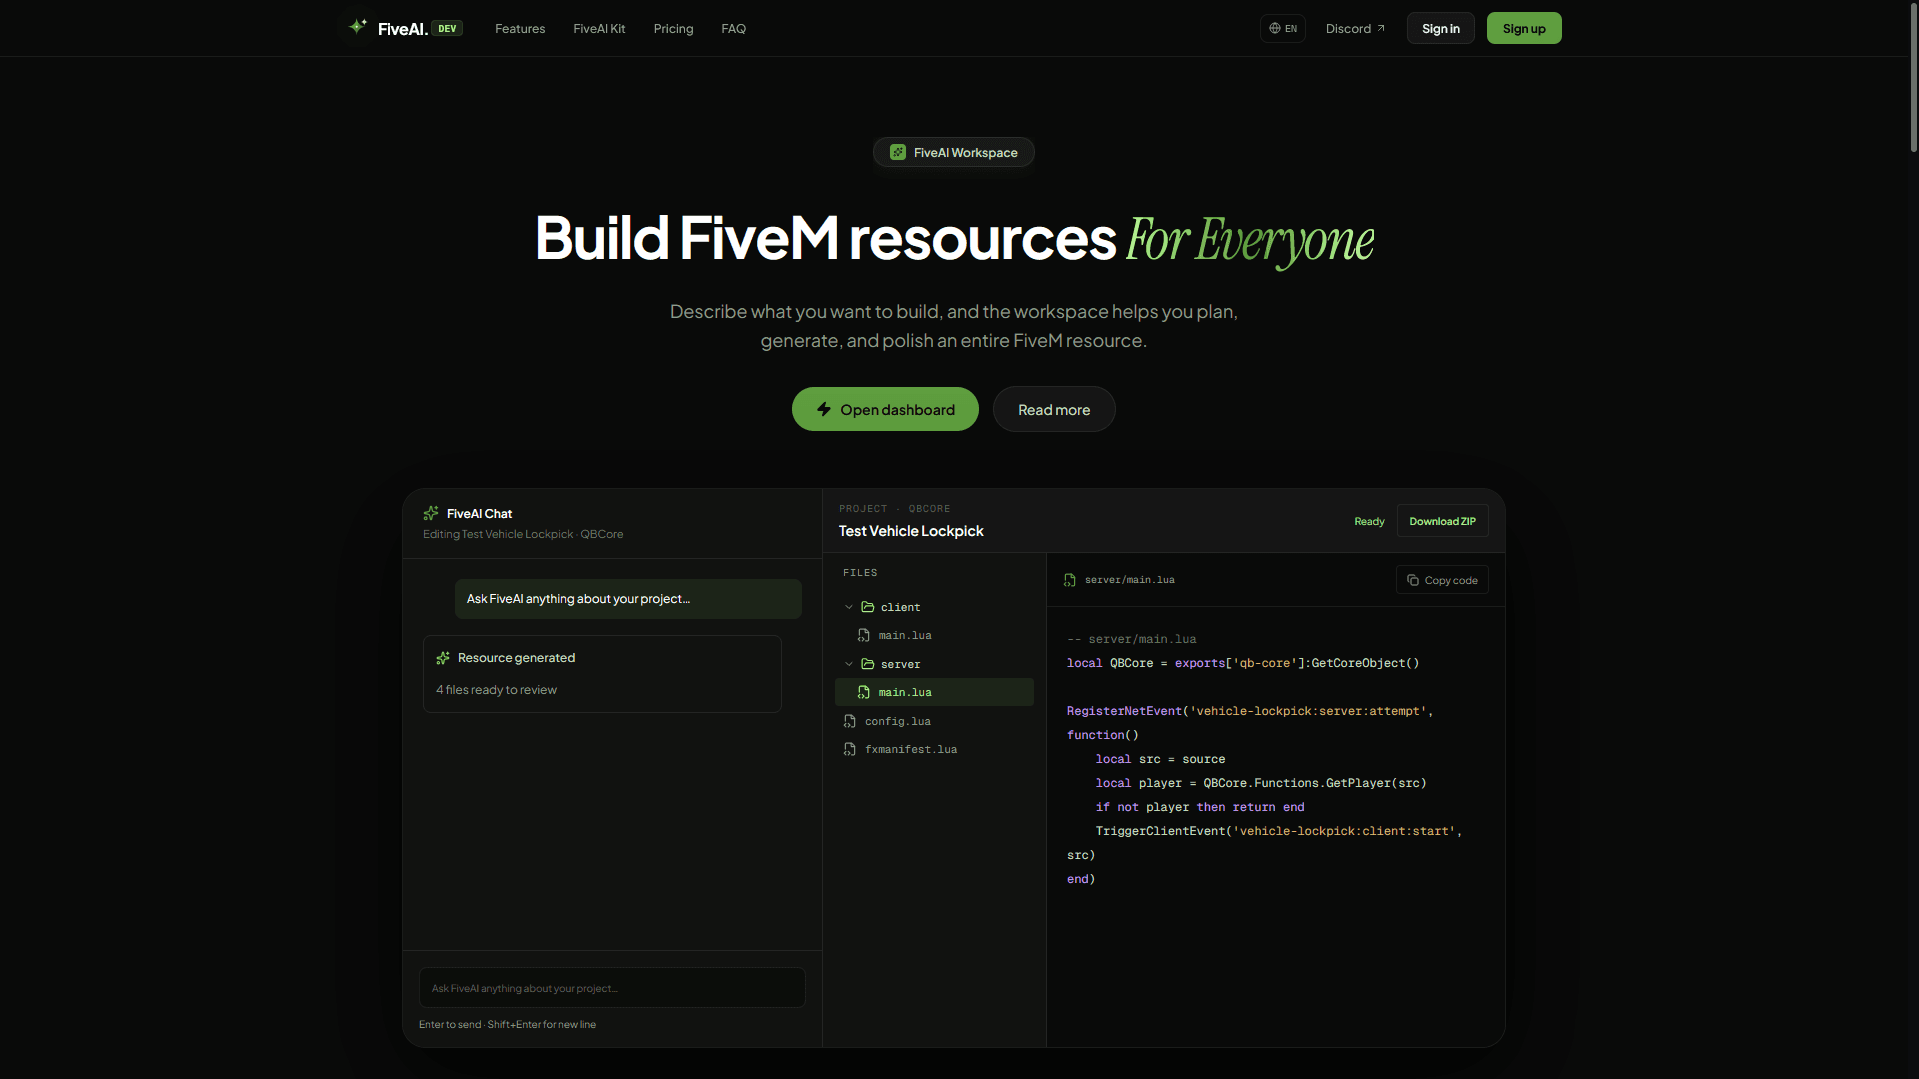1919x1079 pixels.
Task: Open the Discord link
Action: pos(1355,28)
